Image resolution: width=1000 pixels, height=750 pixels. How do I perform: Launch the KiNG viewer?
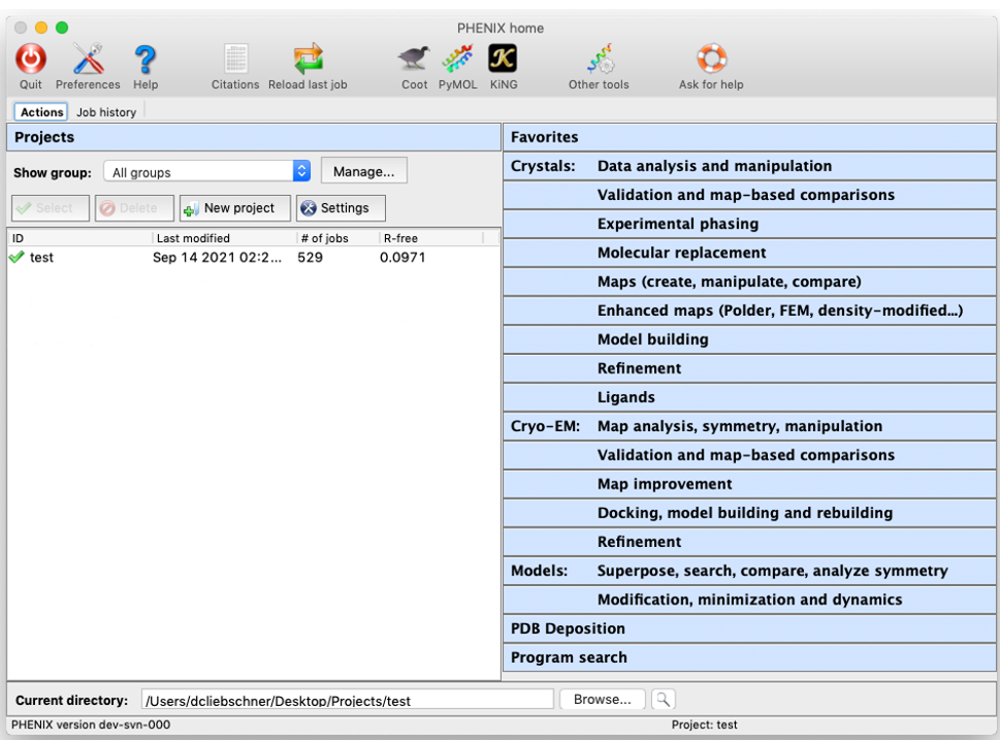click(503, 61)
